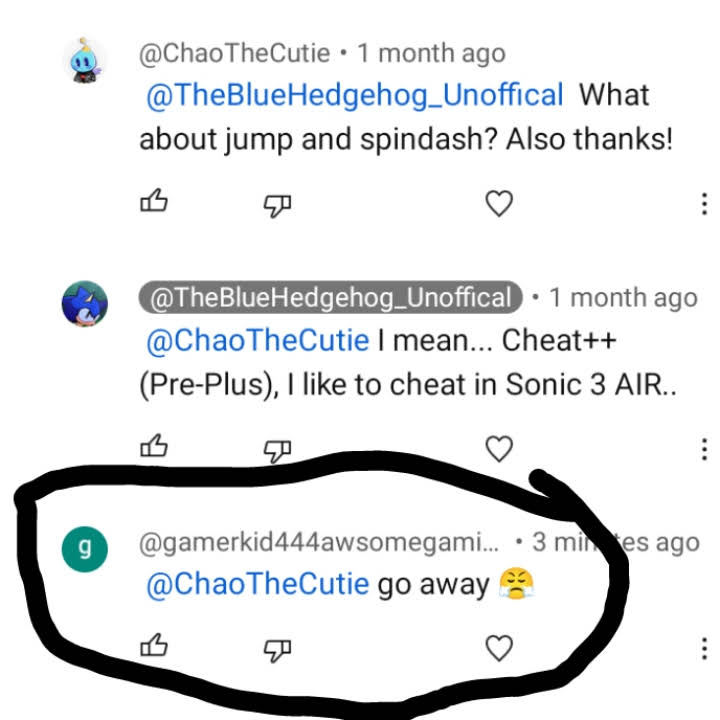This screenshot has width=720, height=720.
Task: Open @gamerkid444awsomegami... channel name
Action: (x=319, y=542)
